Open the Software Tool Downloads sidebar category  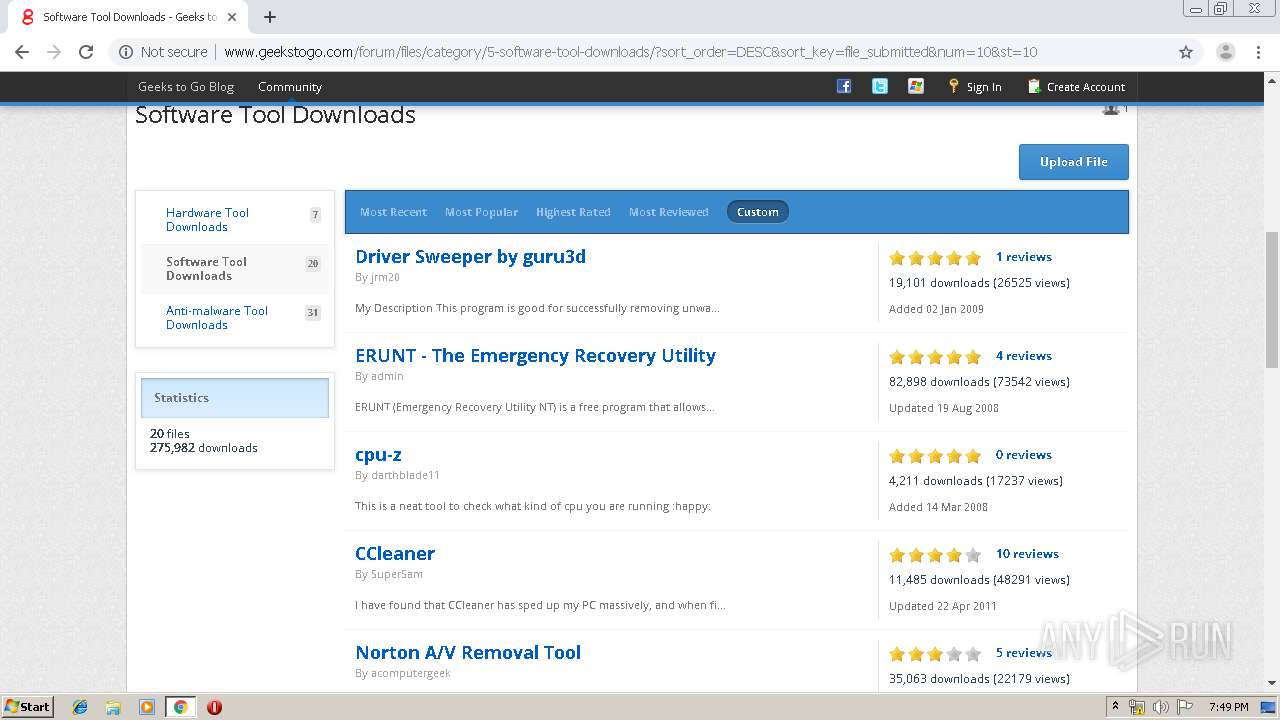[x=206, y=269]
